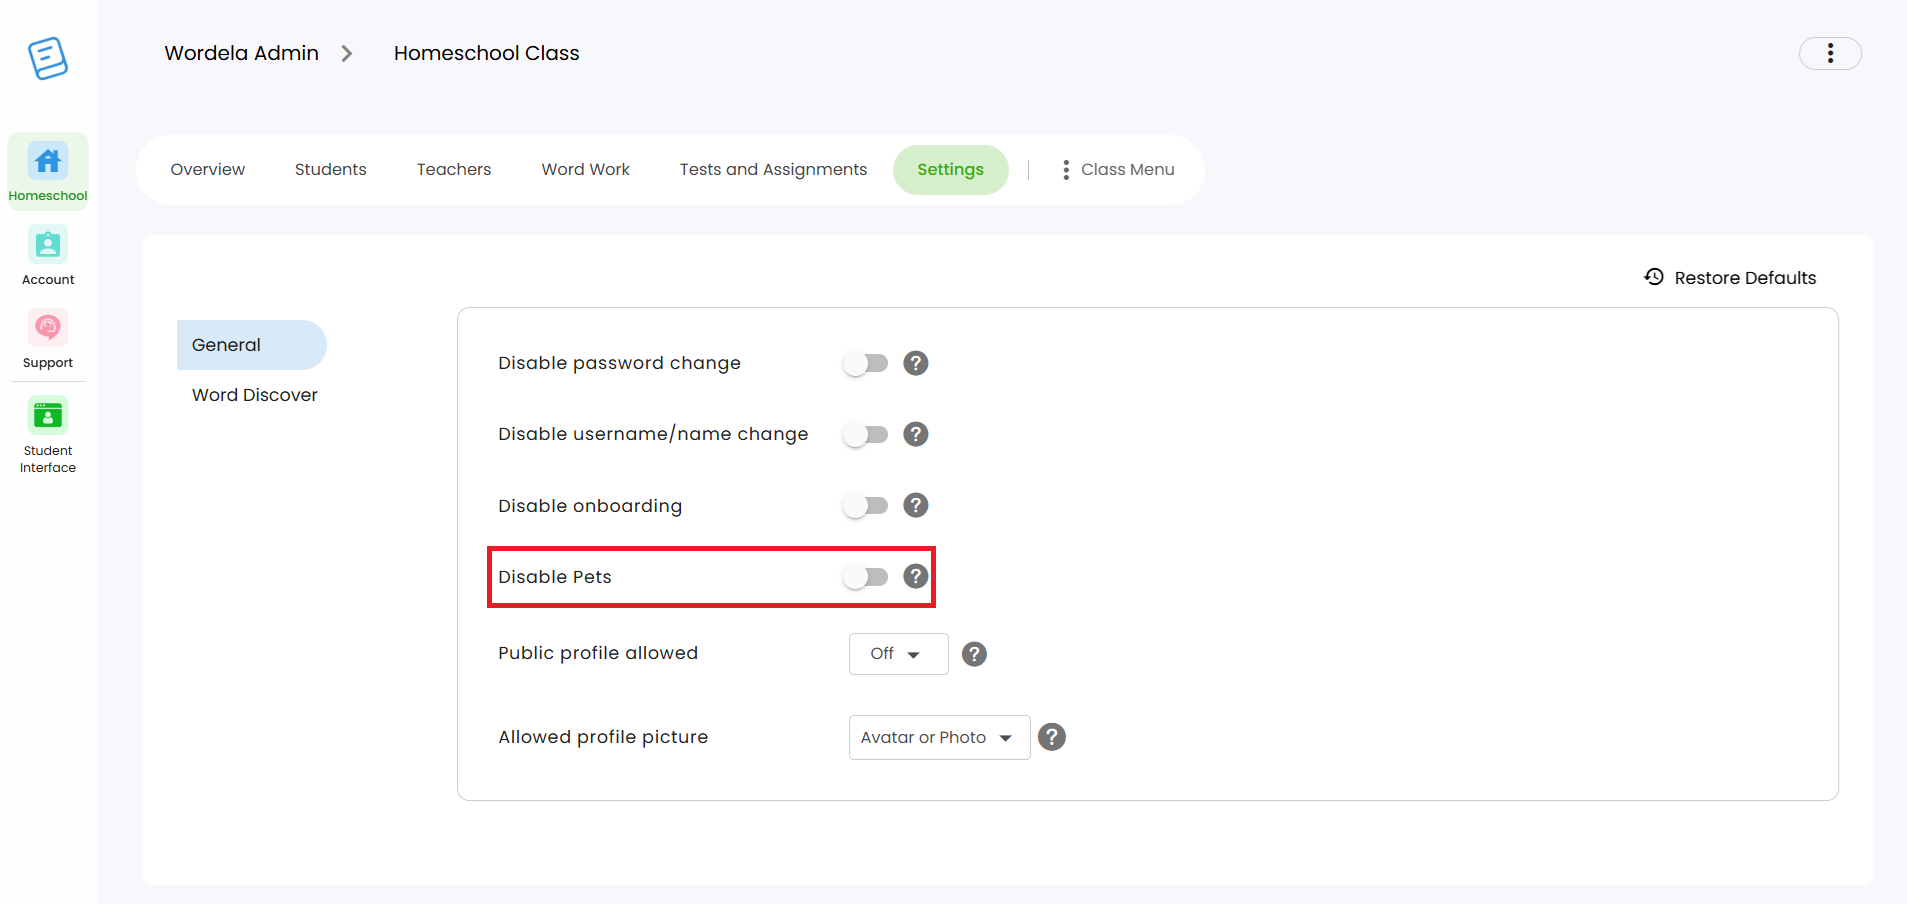Toggle the Disable password change switch

point(865,363)
